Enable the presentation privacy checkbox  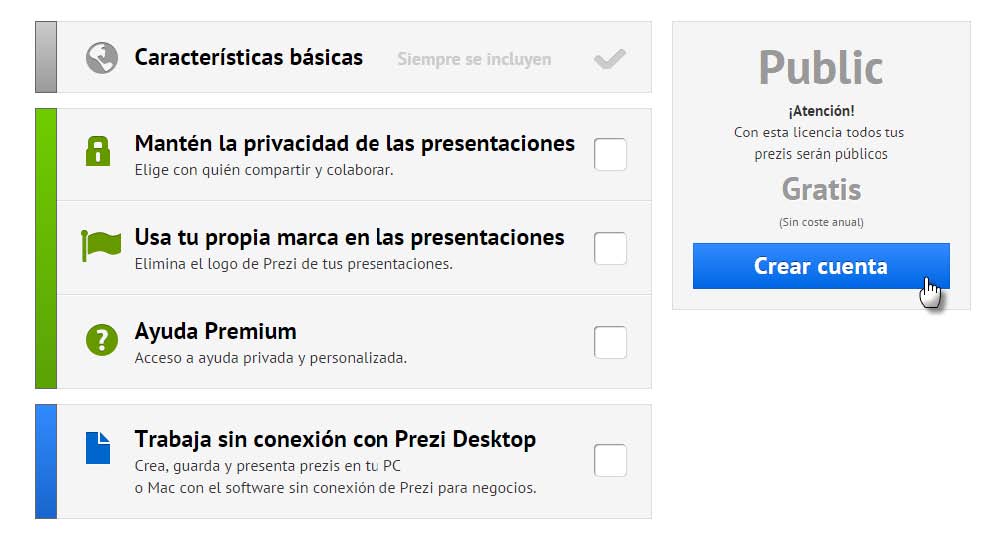point(610,155)
